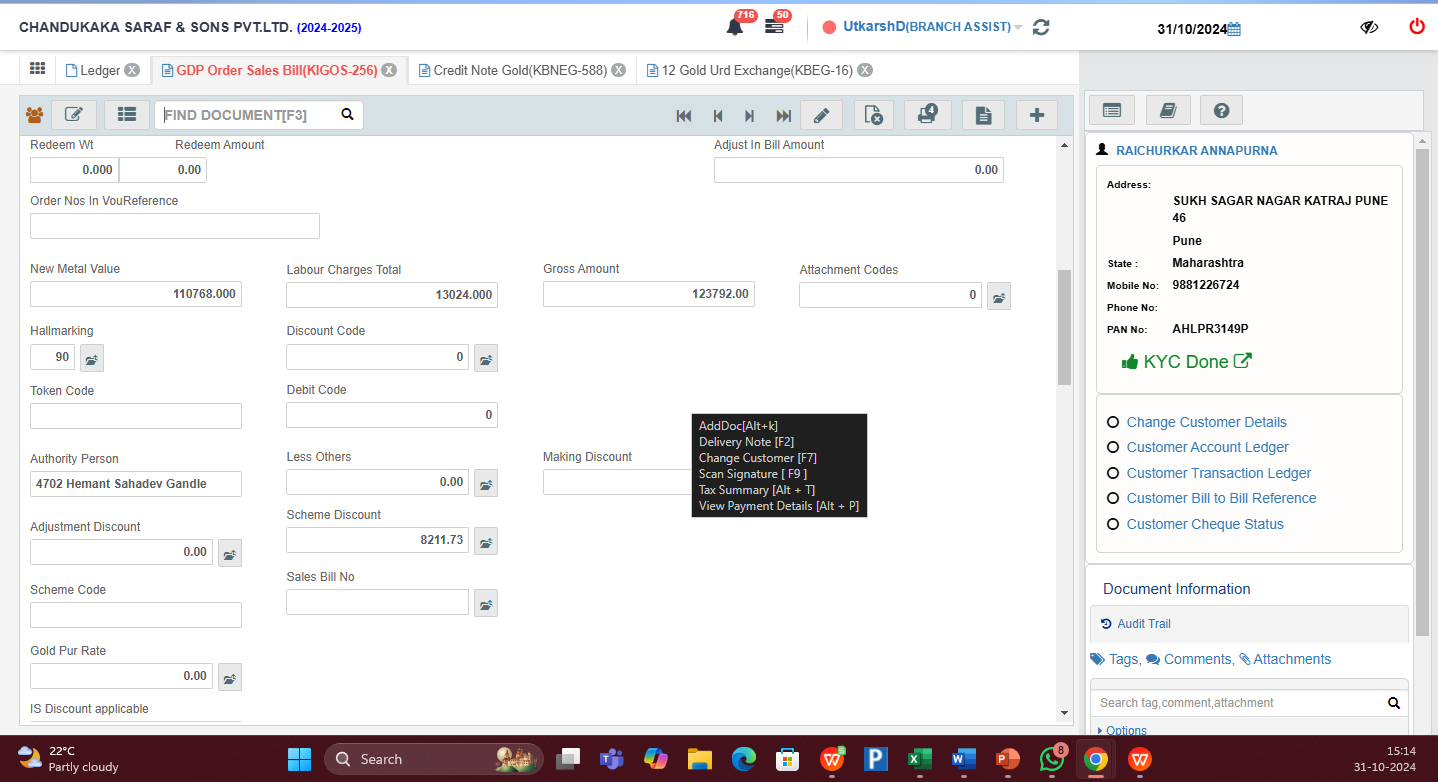Open Less Others folder lookup icon
Screen dimensions: 1438x782
pos(485,483)
